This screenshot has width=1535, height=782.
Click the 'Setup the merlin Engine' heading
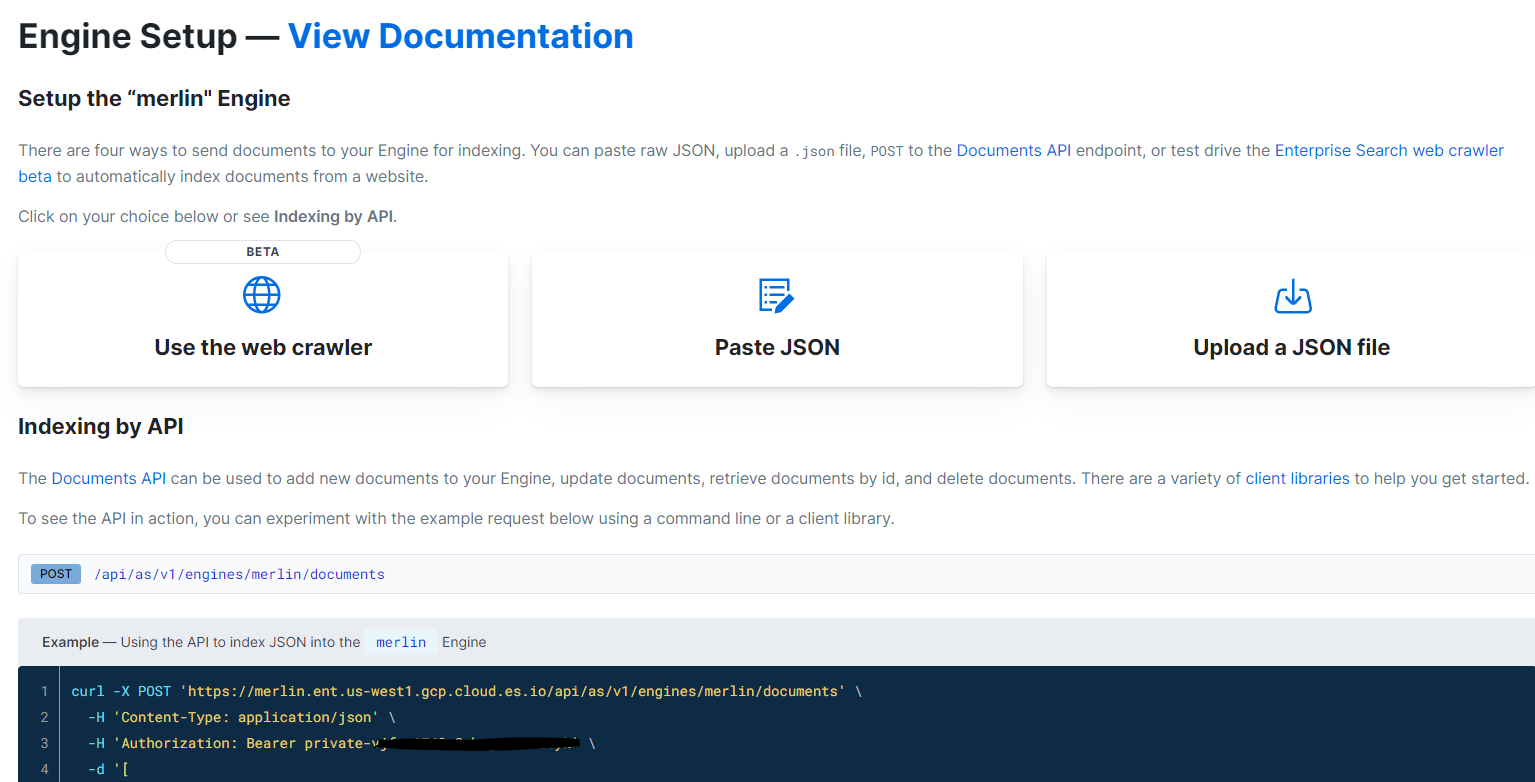click(154, 98)
